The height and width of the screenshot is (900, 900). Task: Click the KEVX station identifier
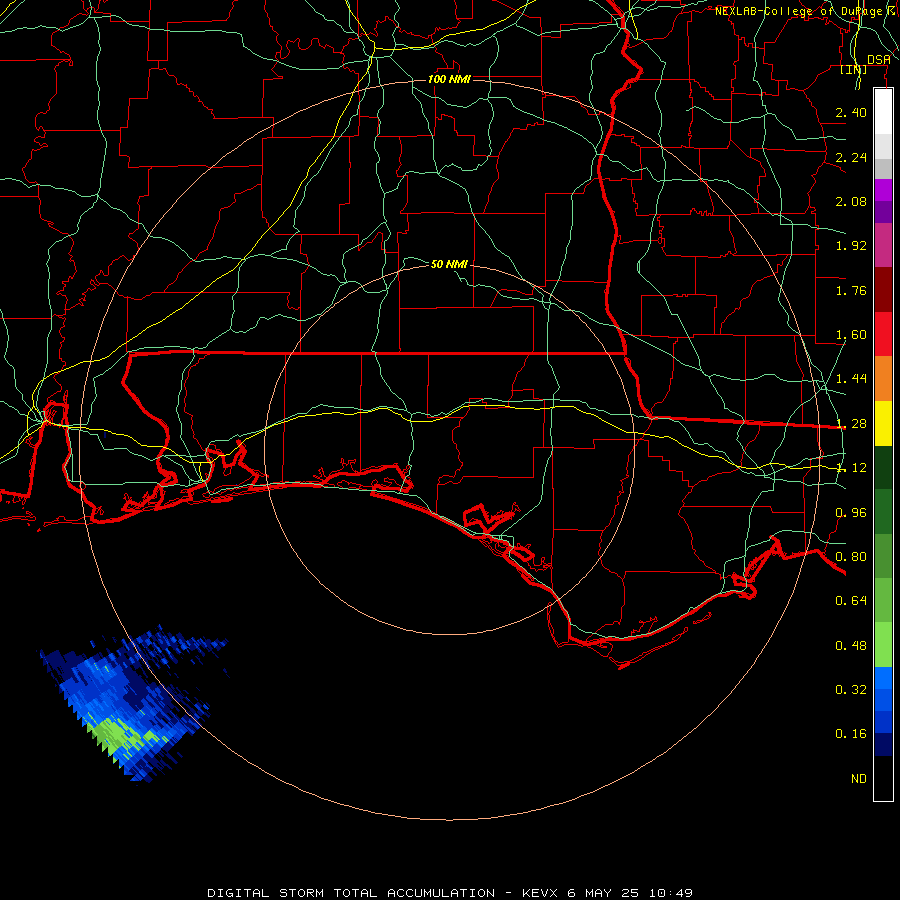coord(540,893)
